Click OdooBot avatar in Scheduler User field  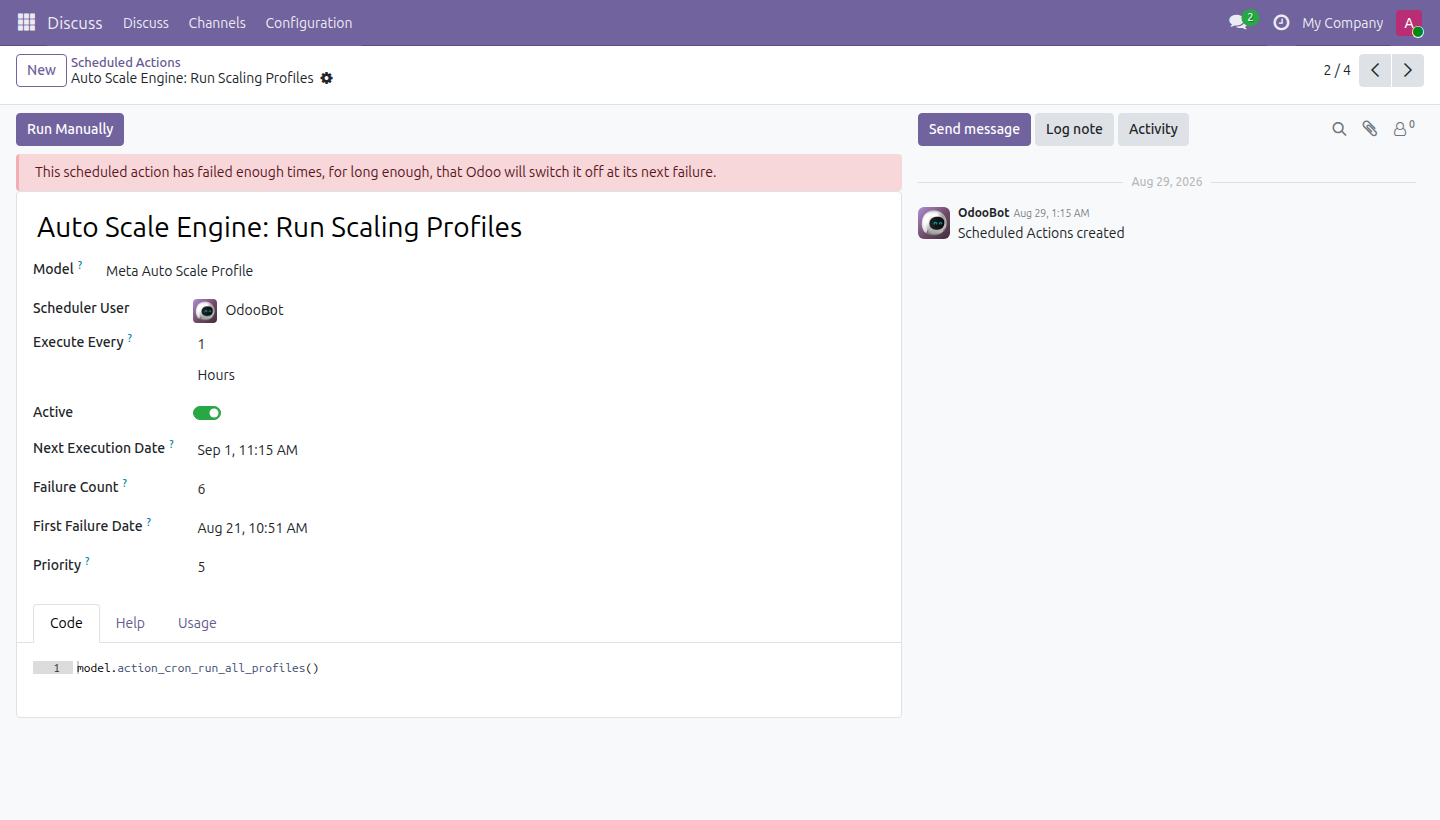pos(205,311)
